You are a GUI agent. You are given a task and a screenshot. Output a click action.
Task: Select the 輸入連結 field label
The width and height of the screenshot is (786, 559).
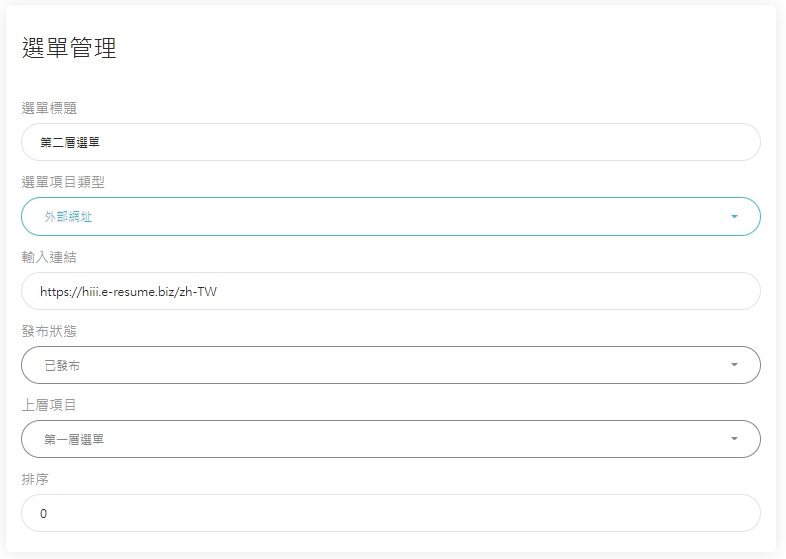coord(51,257)
